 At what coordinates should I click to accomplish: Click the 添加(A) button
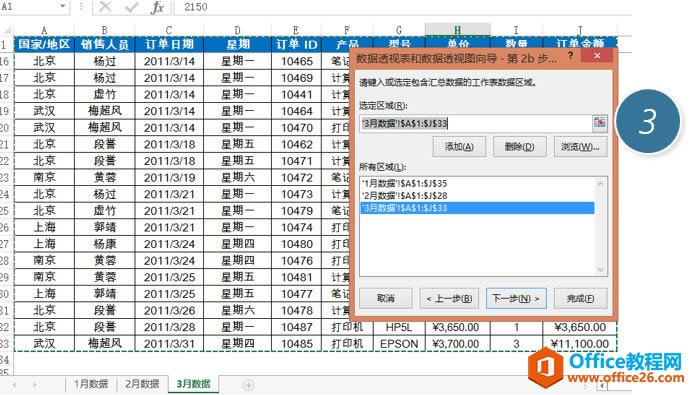(459, 147)
